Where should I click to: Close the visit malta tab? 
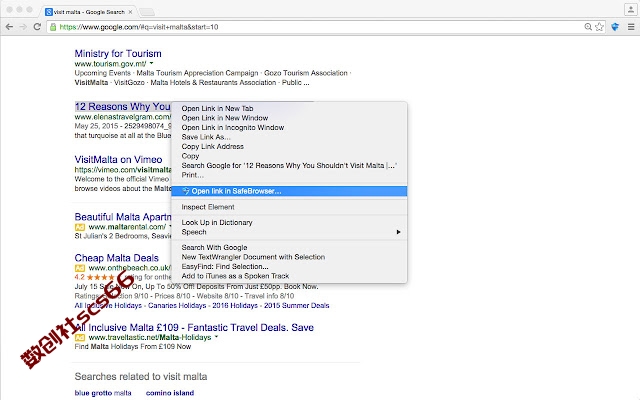coord(130,12)
